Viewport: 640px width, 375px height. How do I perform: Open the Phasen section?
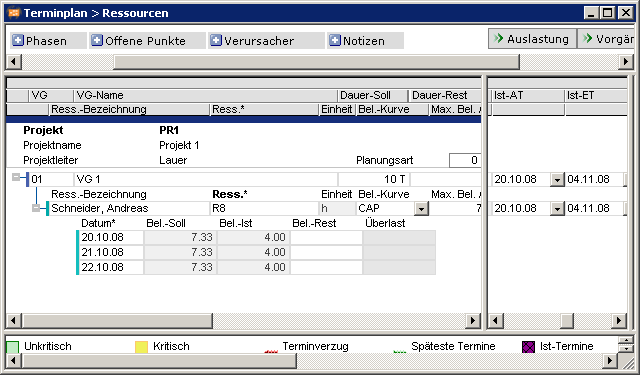(x=48, y=41)
